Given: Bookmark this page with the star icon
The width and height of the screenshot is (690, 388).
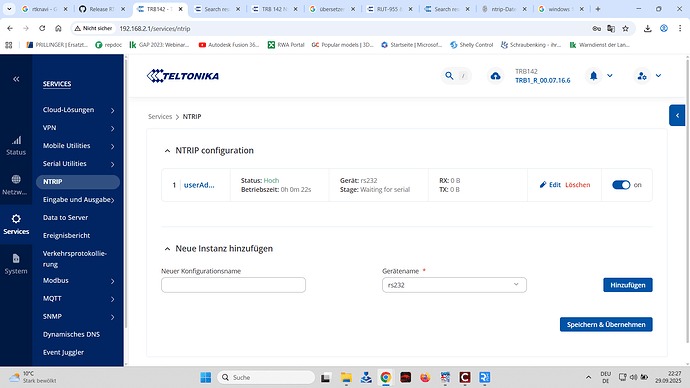Looking at the screenshot, I should pos(625,29).
